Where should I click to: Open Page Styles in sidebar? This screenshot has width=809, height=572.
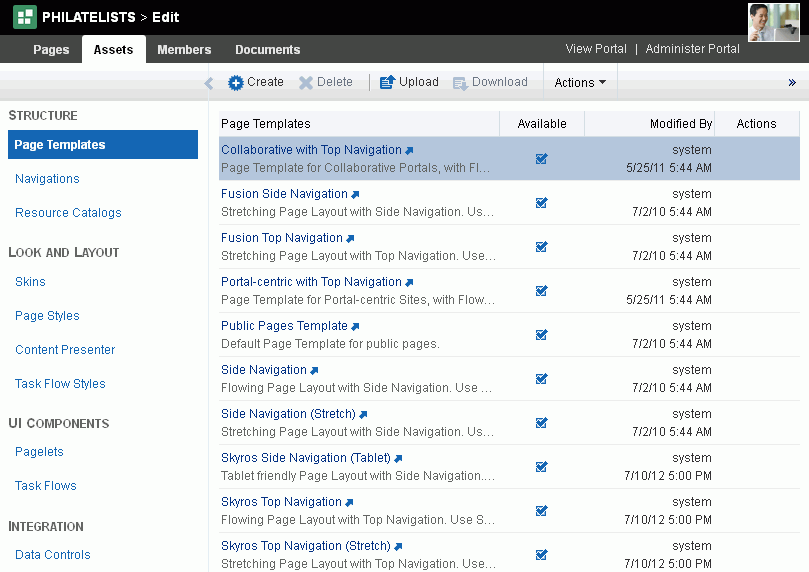[47, 316]
